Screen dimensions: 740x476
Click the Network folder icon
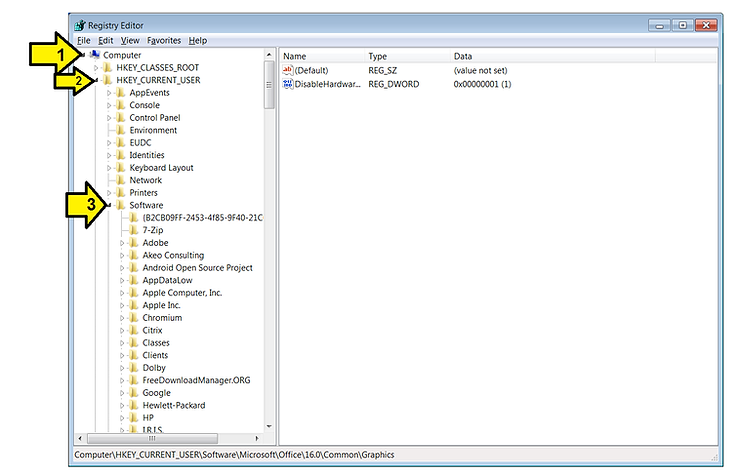(x=121, y=180)
